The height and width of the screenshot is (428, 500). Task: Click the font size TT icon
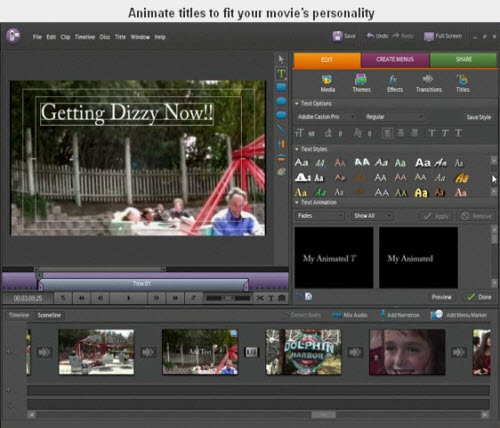[299, 133]
